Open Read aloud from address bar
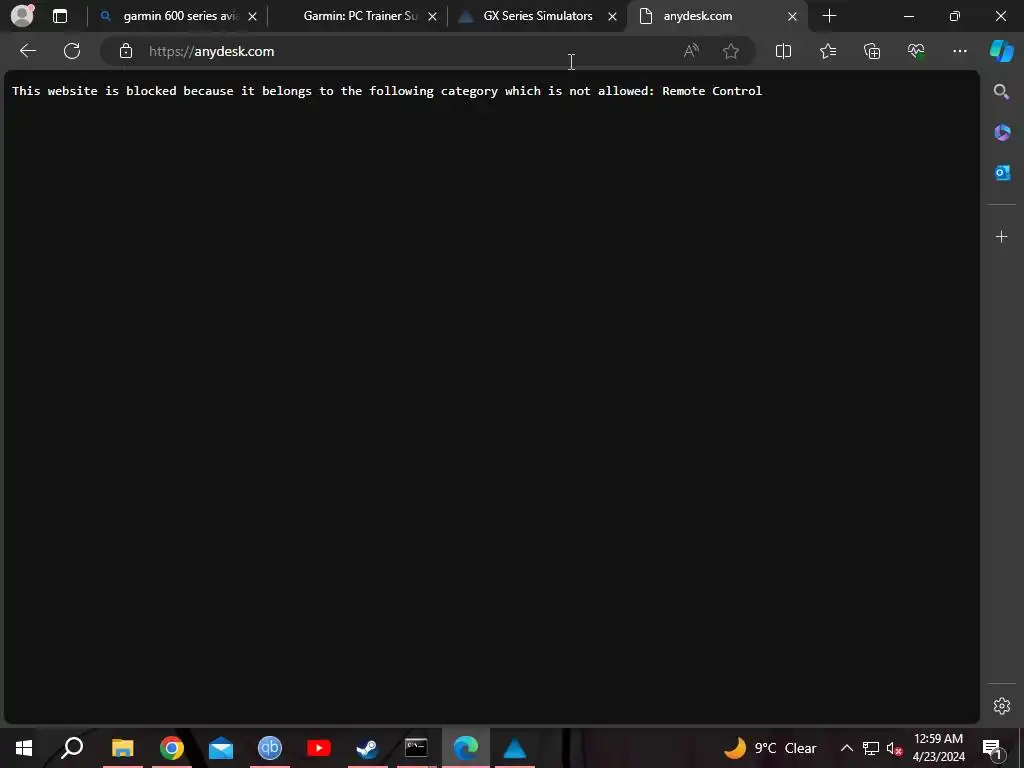 pos(691,51)
